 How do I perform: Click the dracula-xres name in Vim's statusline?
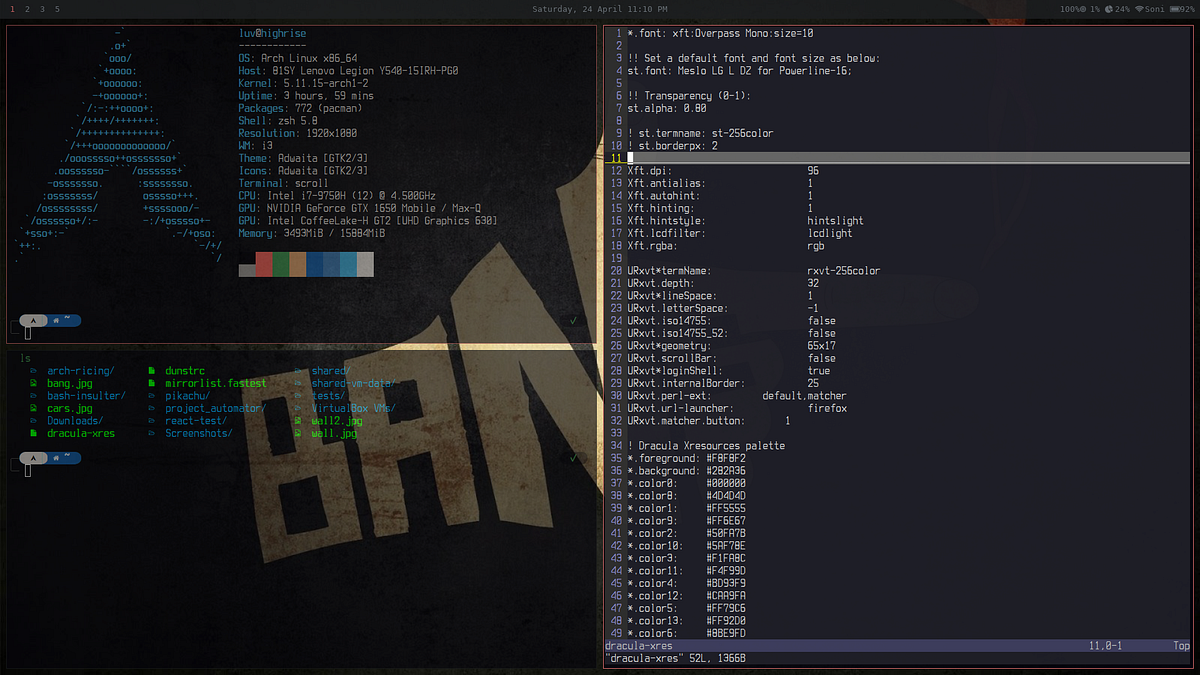click(638, 646)
